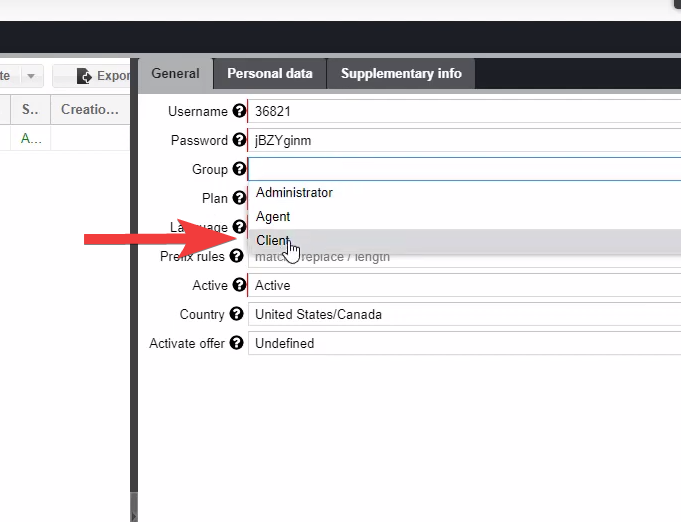Select Administrator from the Group list
The width and height of the screenshot is (681, 522).
pyautogui.click(x=464, y=192)
